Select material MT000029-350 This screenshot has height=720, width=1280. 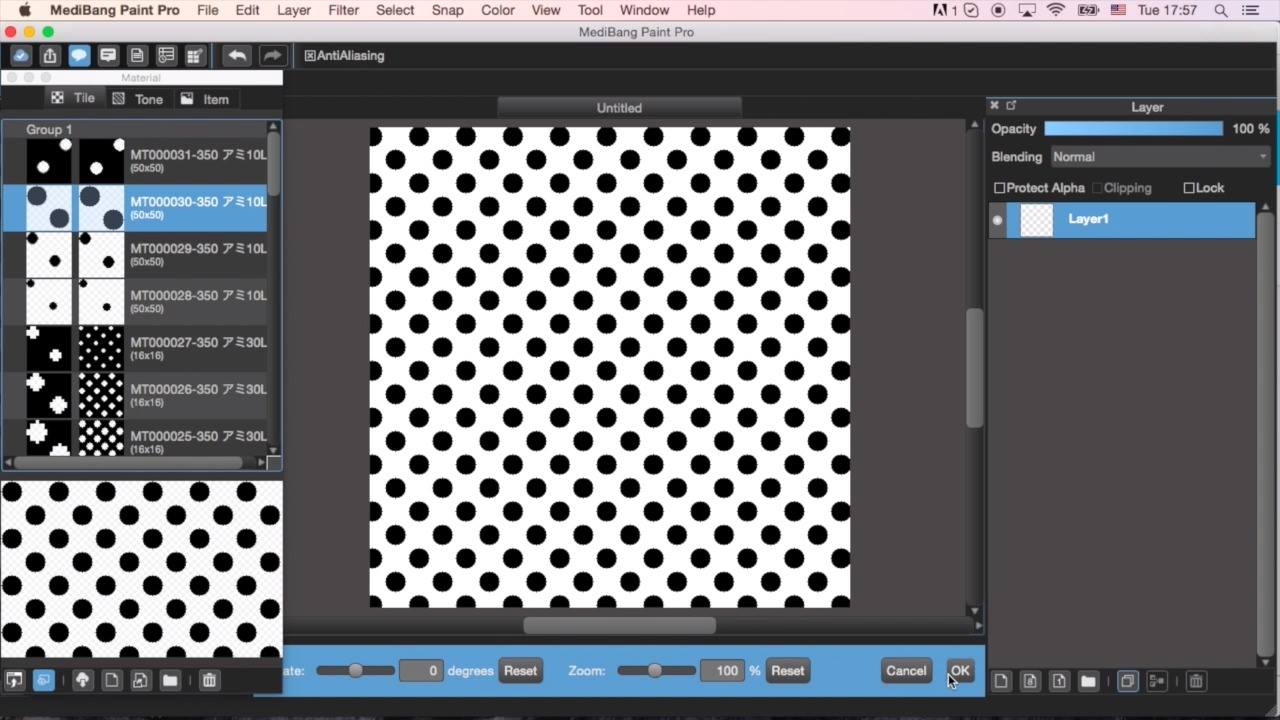pos(135,255)
